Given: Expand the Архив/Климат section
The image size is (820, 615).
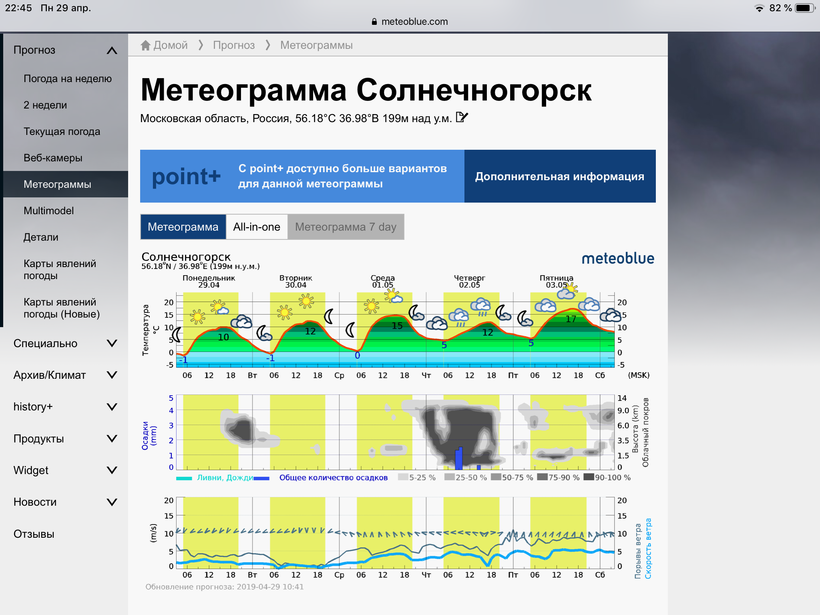Looking at the screenshot, I should click(x=111, y=376).
